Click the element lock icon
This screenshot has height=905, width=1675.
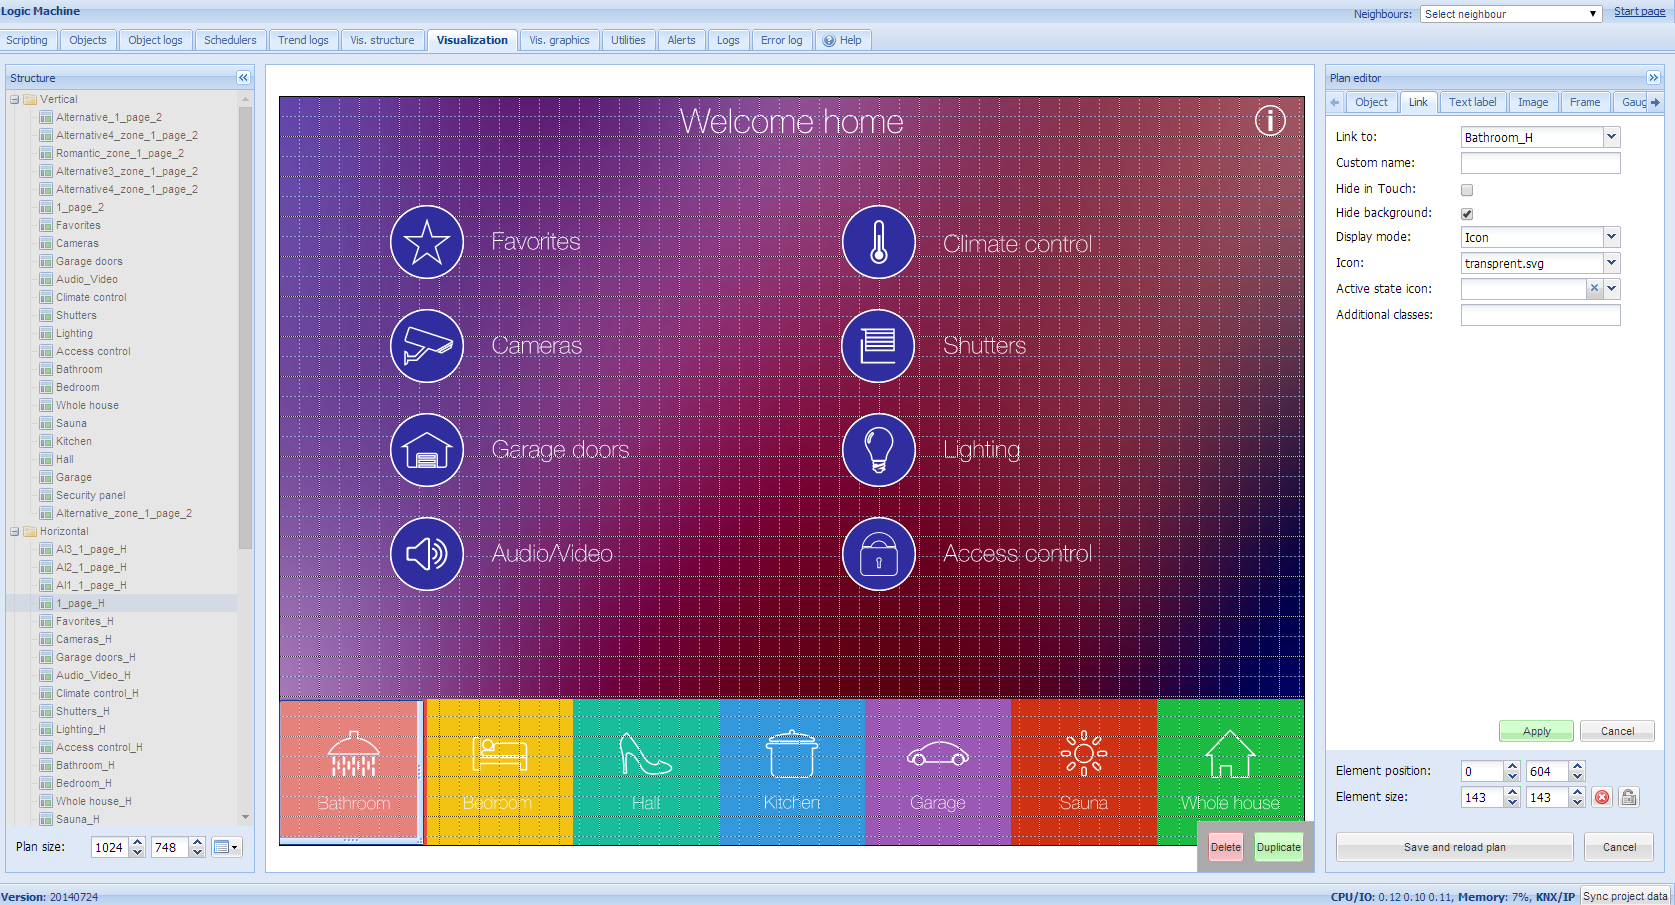(1629, 797)
